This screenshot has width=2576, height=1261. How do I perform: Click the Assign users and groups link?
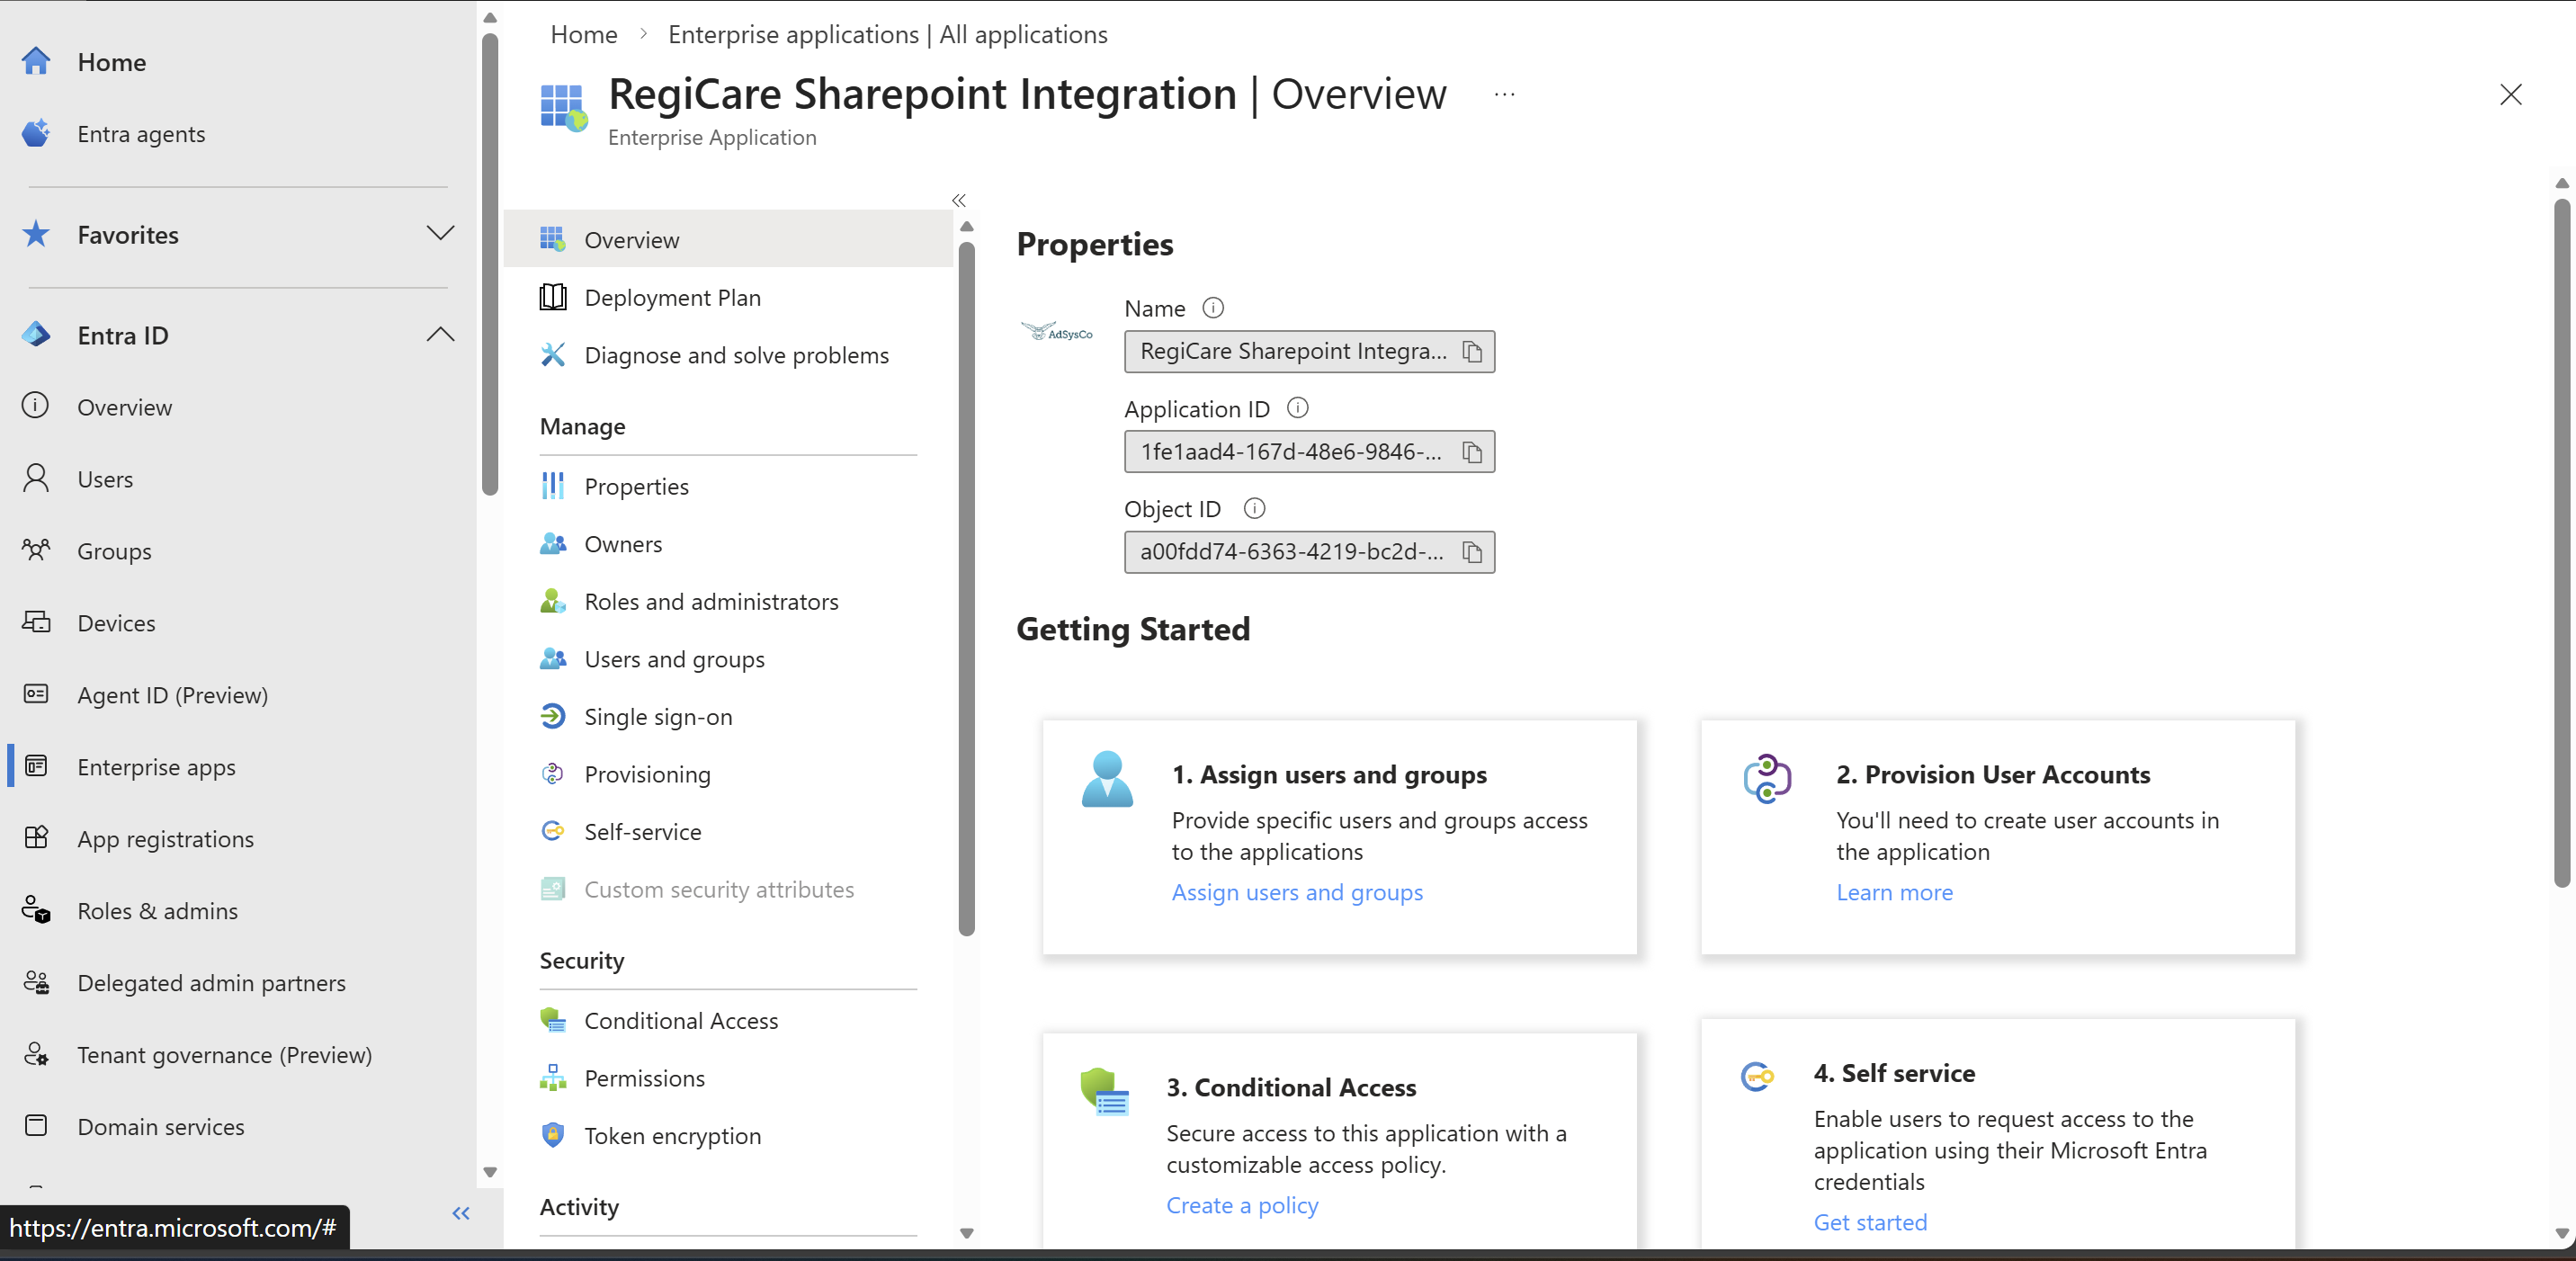[1296, 892]
